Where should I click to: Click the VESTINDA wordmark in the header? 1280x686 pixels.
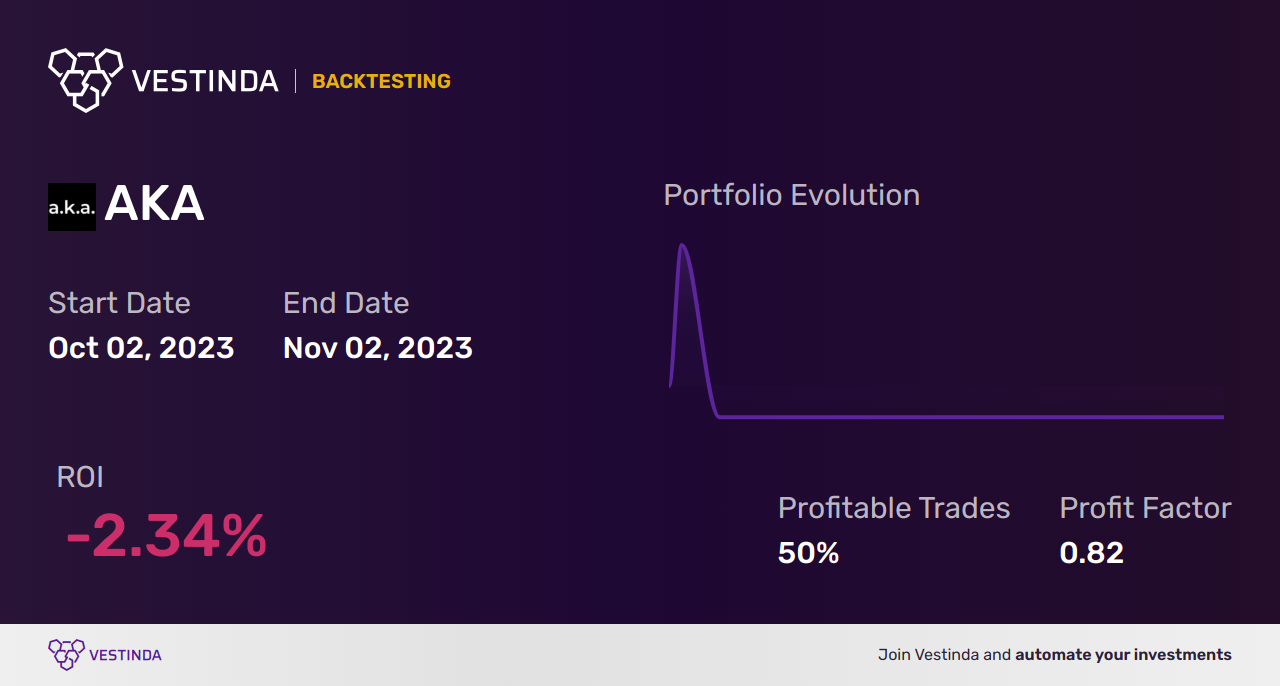point(205,81)
